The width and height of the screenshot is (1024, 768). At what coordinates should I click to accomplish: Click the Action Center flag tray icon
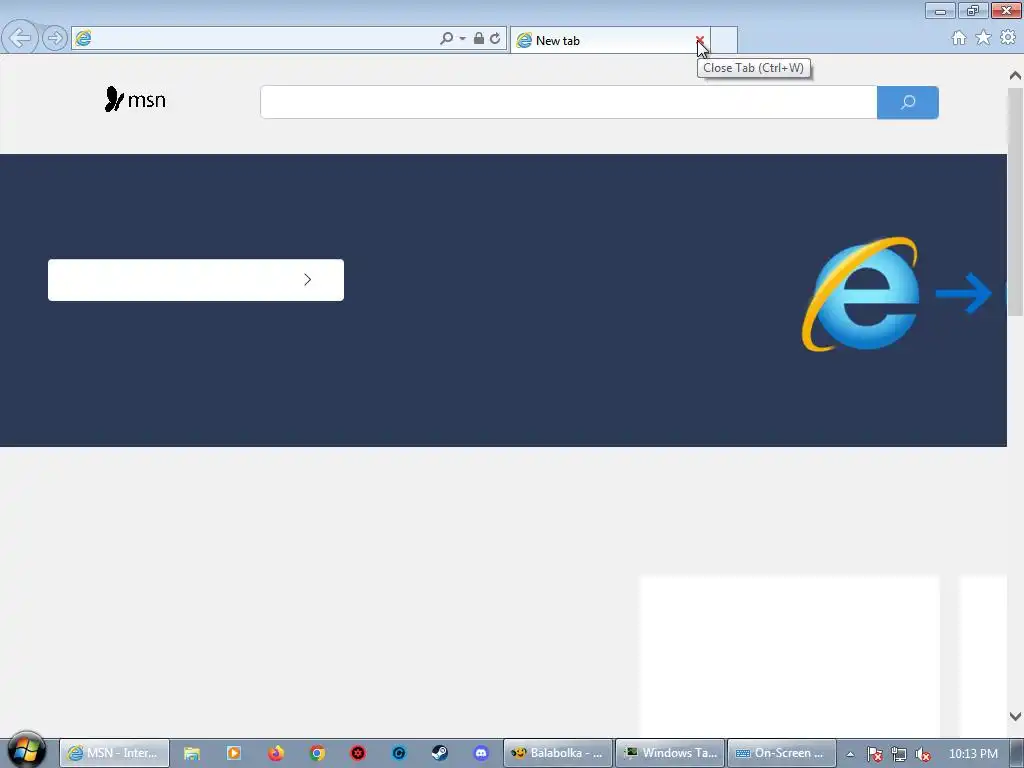[x=875, y=754]
